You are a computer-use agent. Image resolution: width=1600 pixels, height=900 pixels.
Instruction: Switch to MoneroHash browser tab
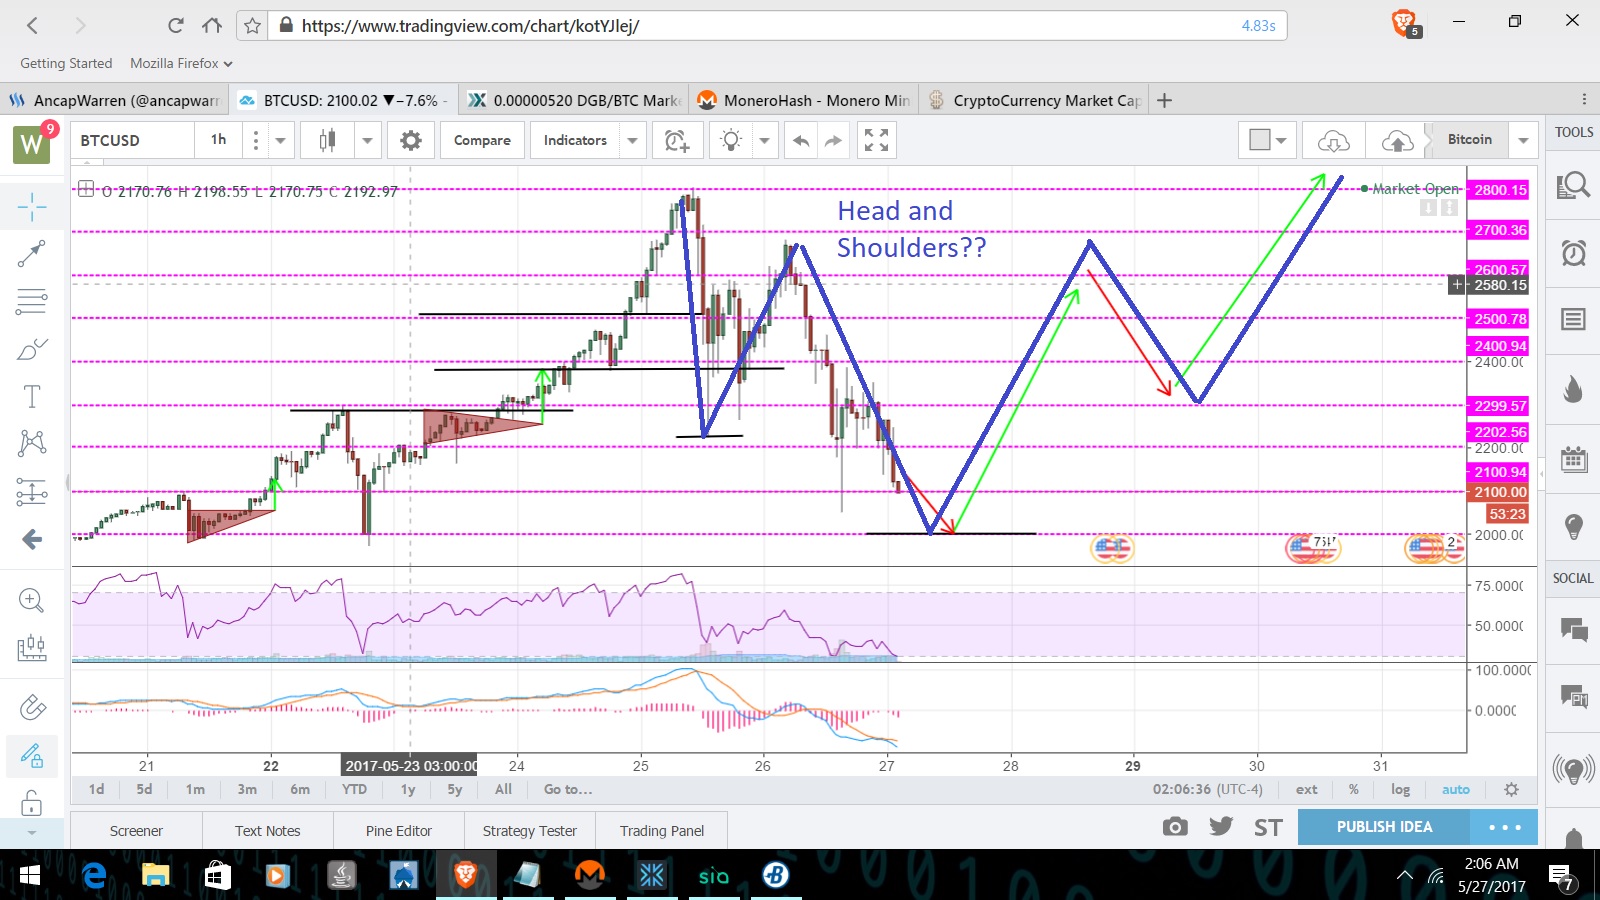[x=805, y=100]
